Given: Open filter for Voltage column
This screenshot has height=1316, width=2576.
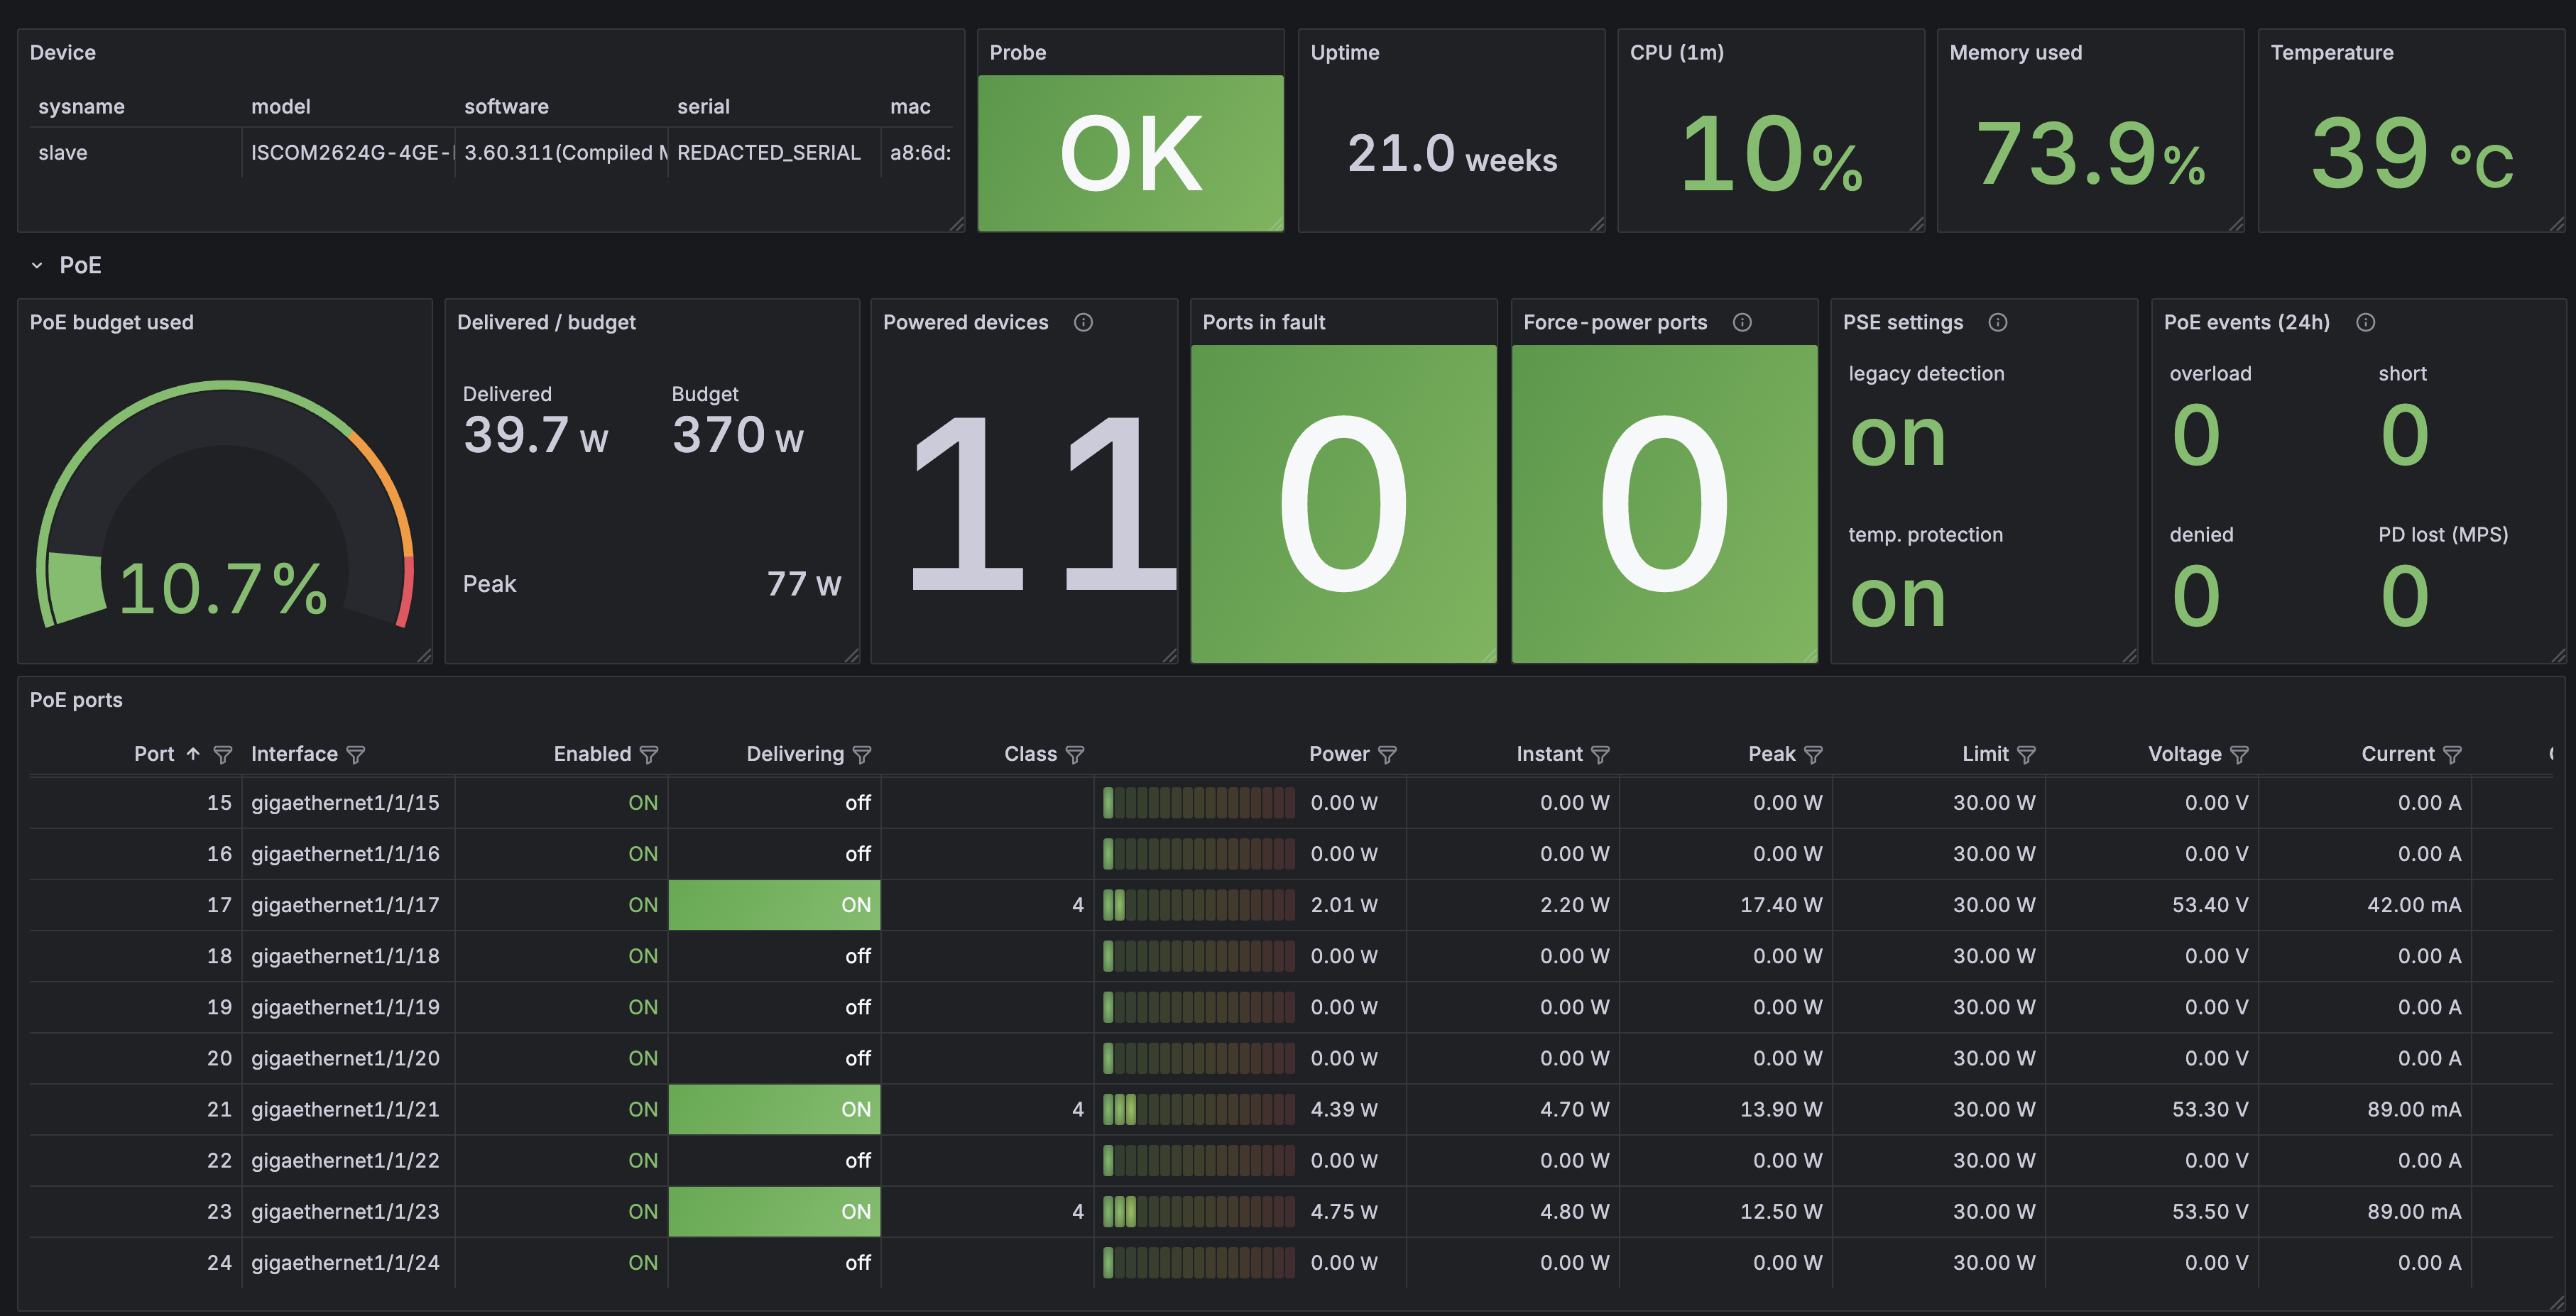Looking at the screenshot, I should [2239, 754].
